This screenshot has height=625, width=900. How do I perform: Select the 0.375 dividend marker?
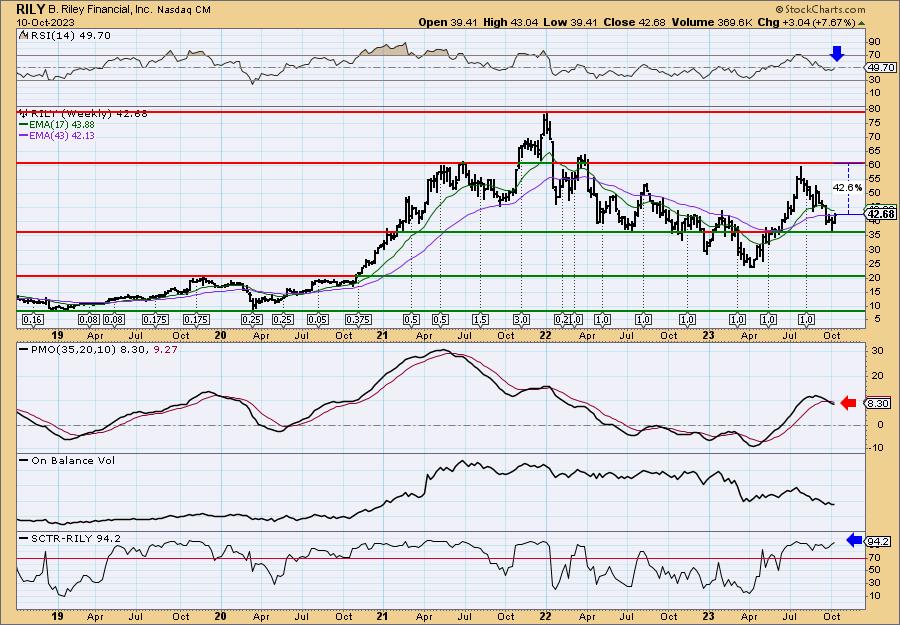click(358, 320)
